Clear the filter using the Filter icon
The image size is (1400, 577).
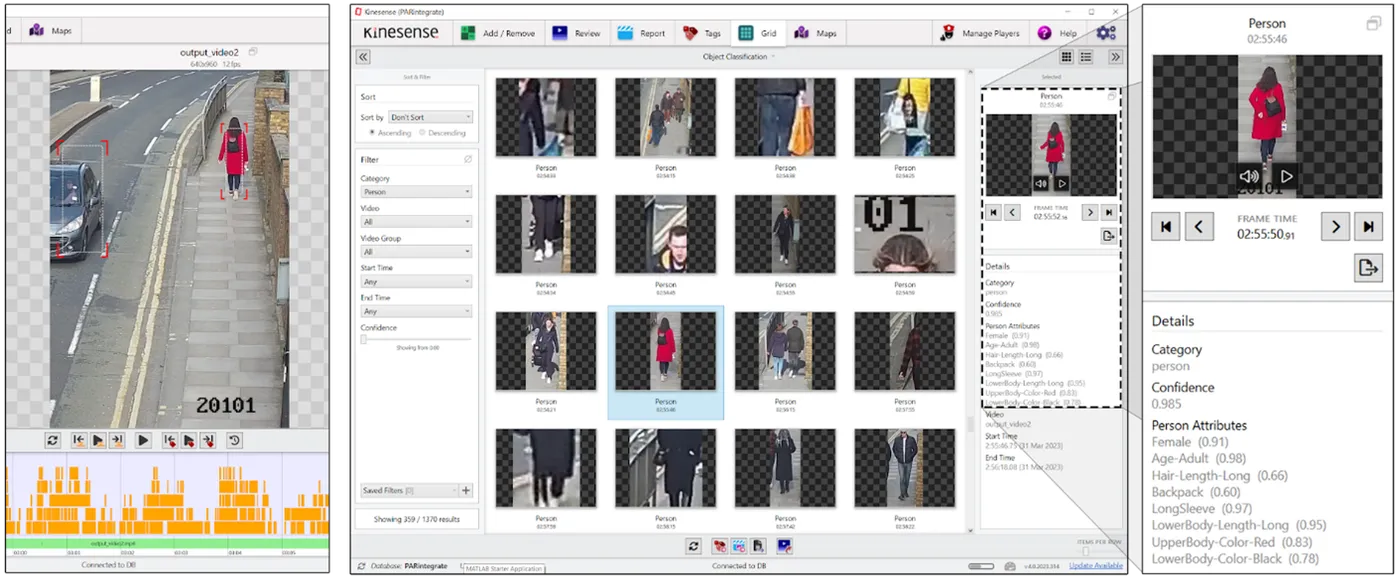pos(468,159)
